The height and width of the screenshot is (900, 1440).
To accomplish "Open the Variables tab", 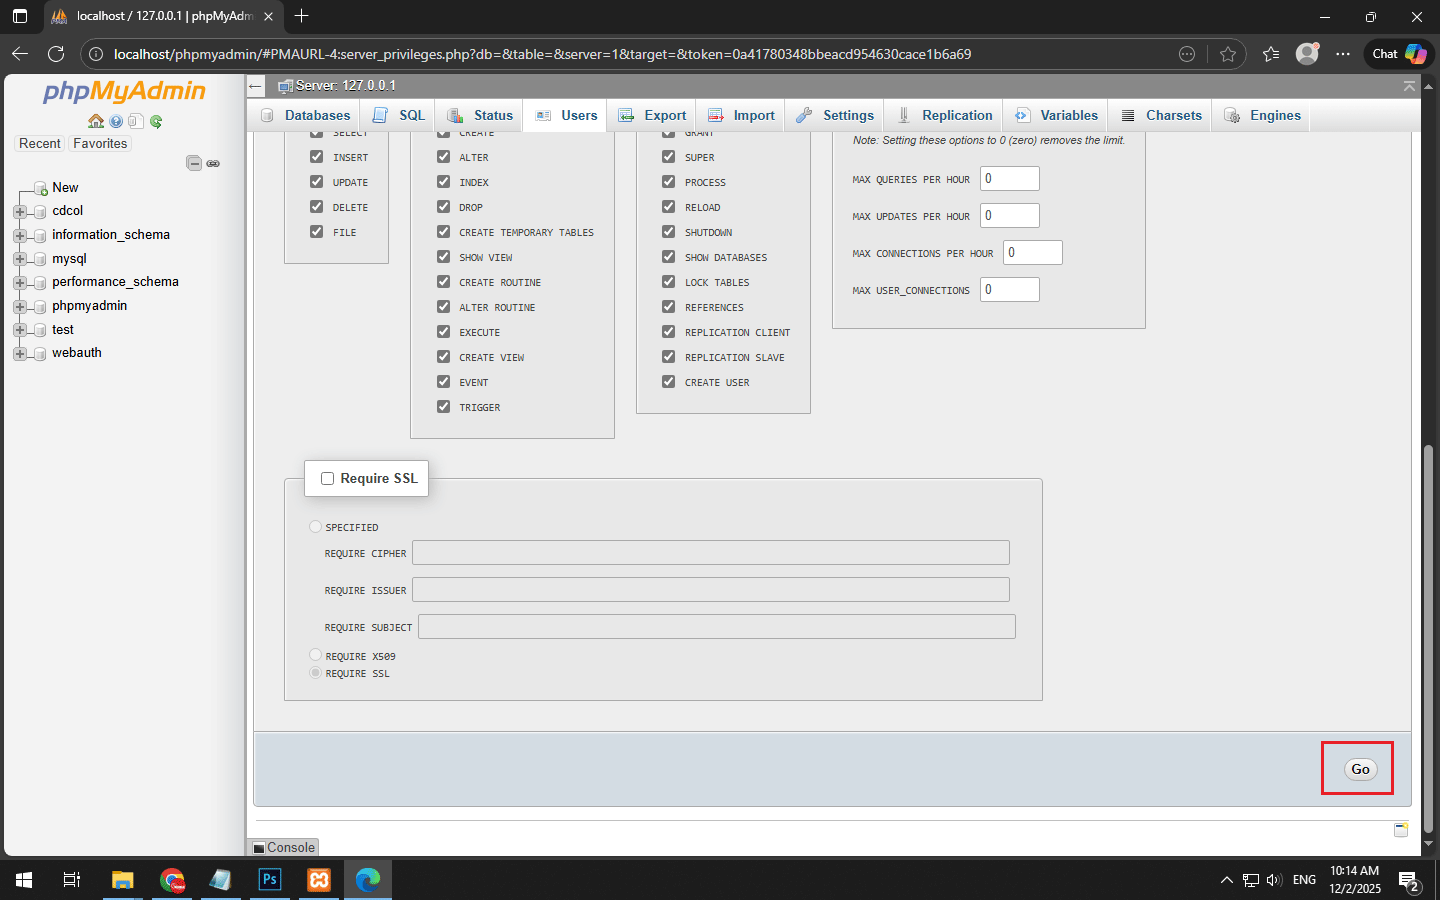I will [1056, 116].
